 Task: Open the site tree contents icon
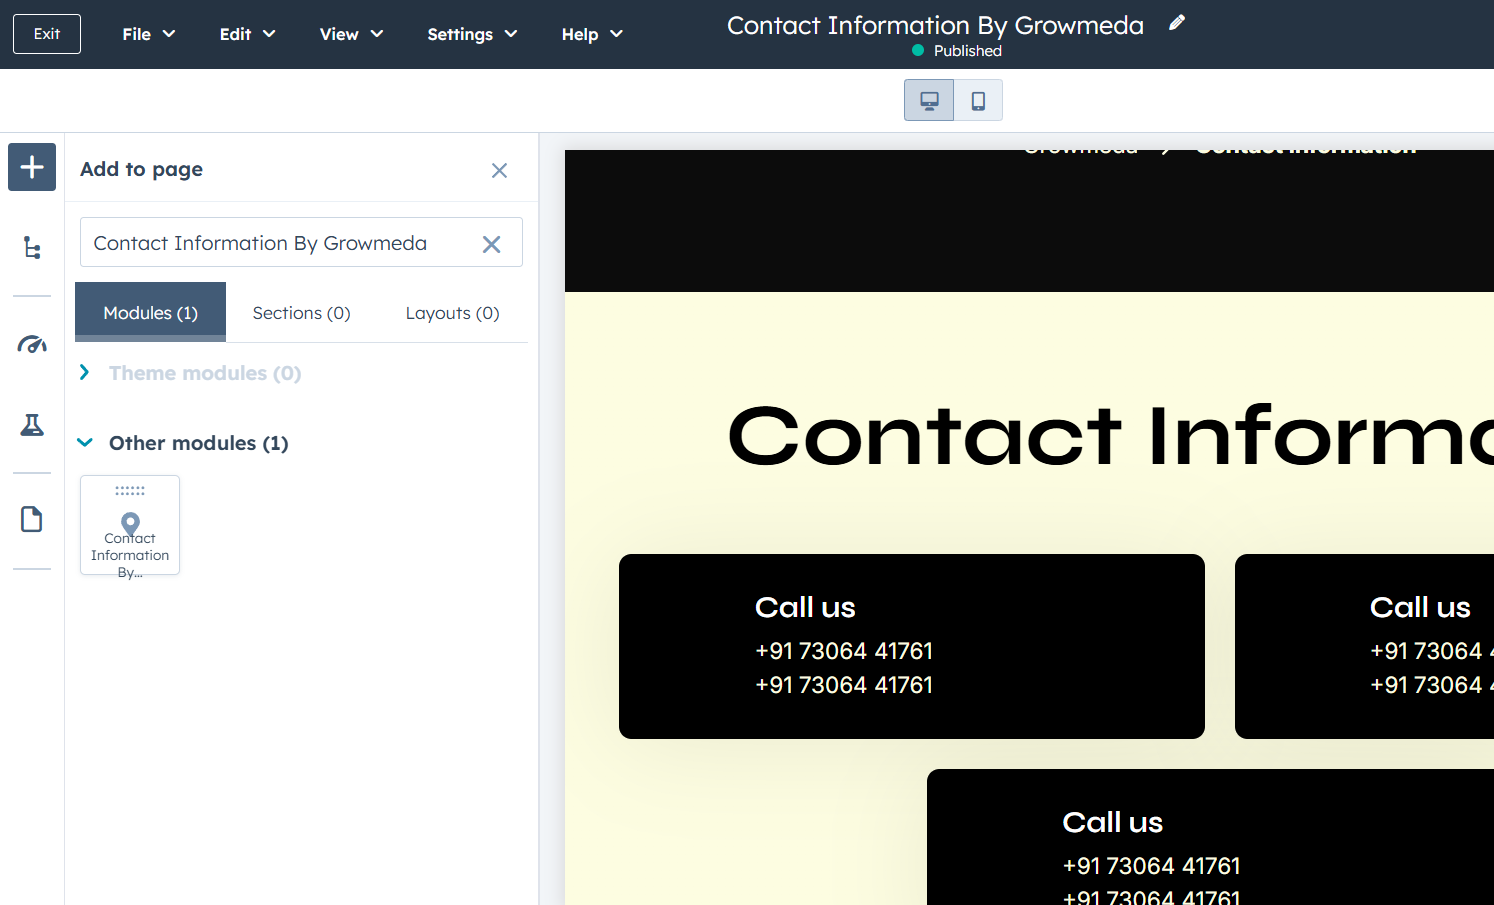click(32, 248)
